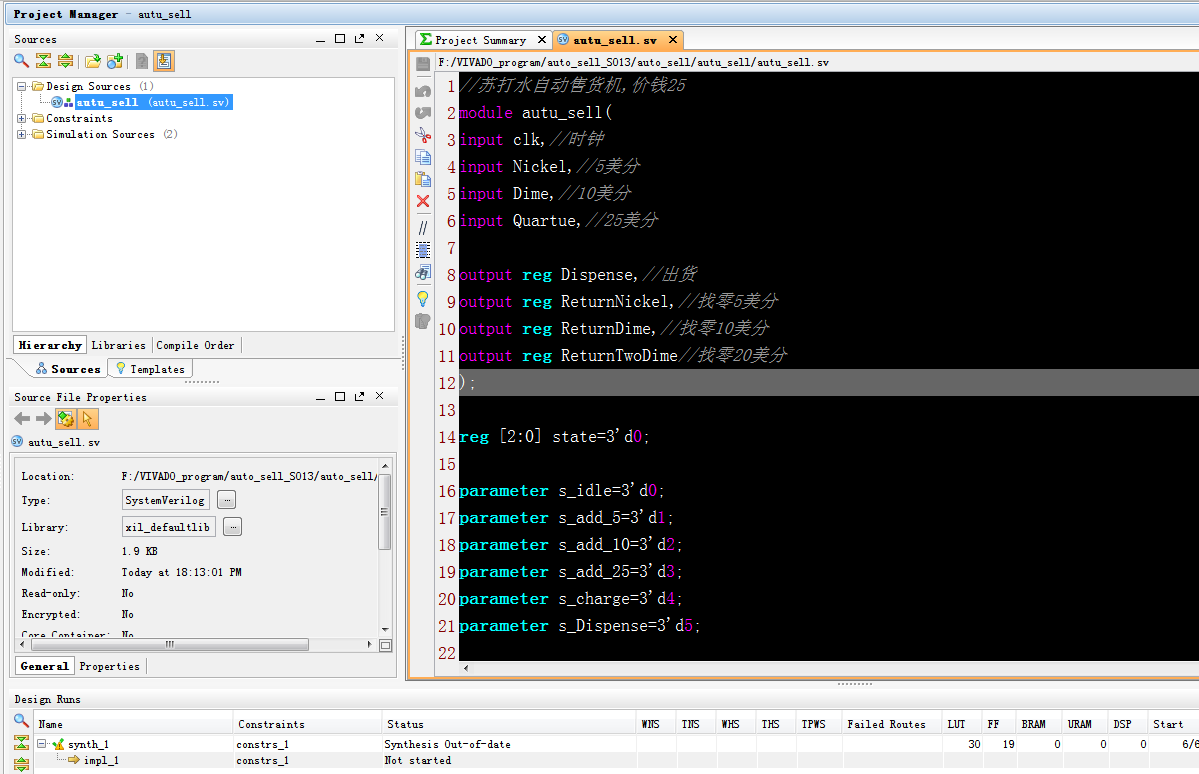Image resolution: width=1199 pixels, height=774 pixels.
Task: Click browse button next to SystemVerilog type
Action: click(227, 500)
